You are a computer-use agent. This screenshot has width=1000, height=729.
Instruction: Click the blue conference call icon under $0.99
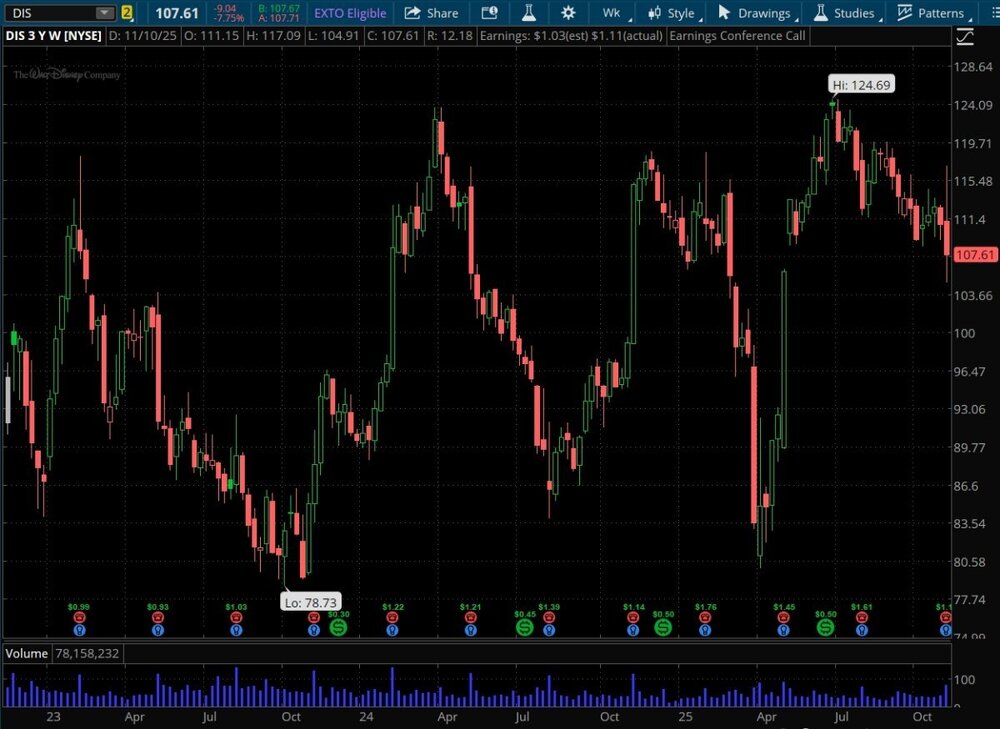click(78, 630)
